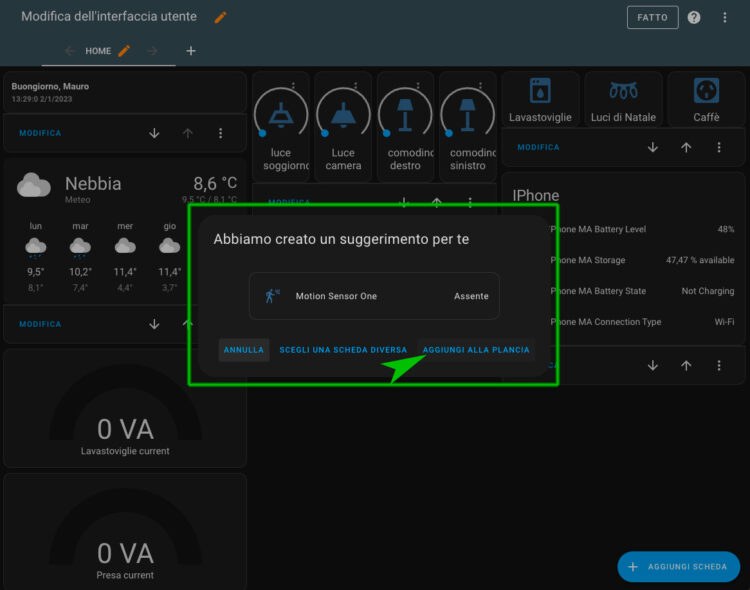This screenshot has height=590, width=750.
Task: Open Presa current gauge
Action: [x=125, y=532]
